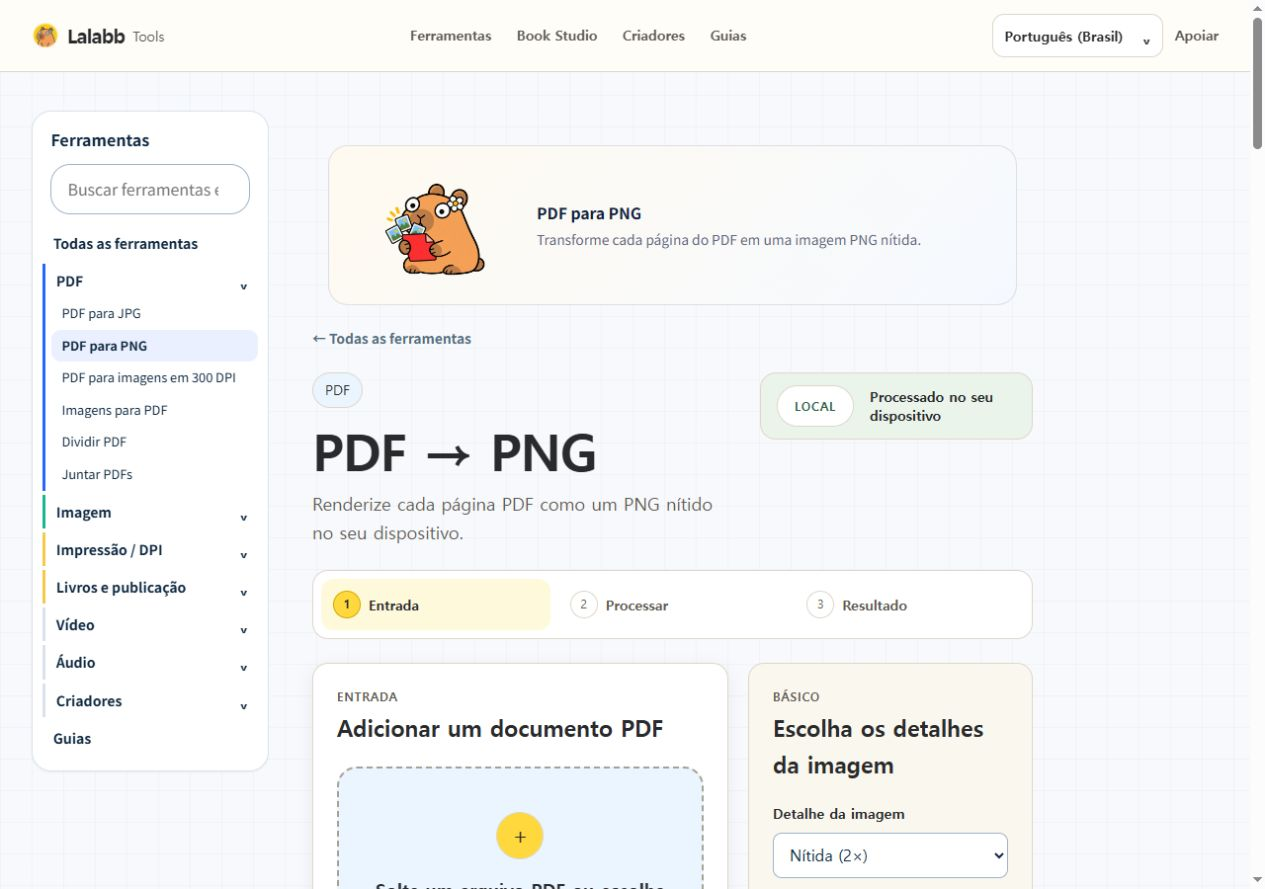Open Dividir PDF tool

[94, 442]
